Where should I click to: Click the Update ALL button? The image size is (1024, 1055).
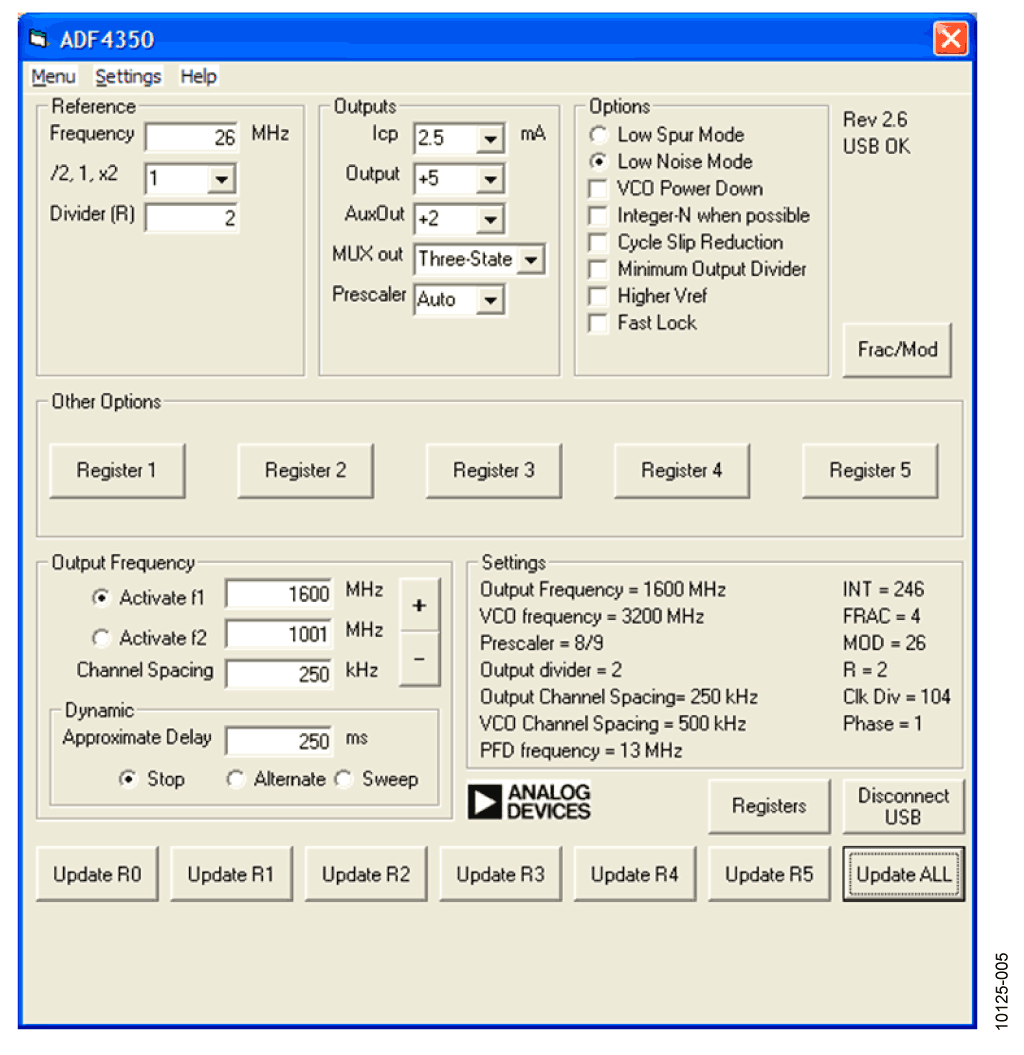903,875
